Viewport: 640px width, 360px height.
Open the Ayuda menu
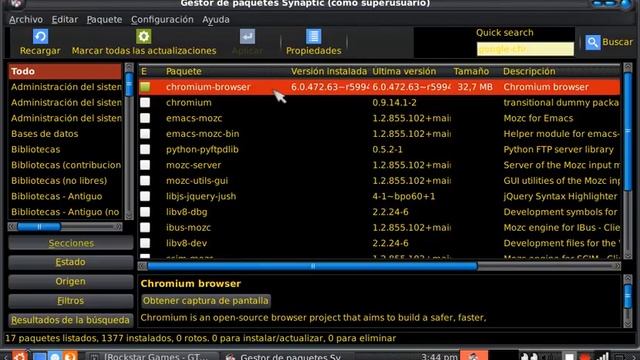pos(216,20)
